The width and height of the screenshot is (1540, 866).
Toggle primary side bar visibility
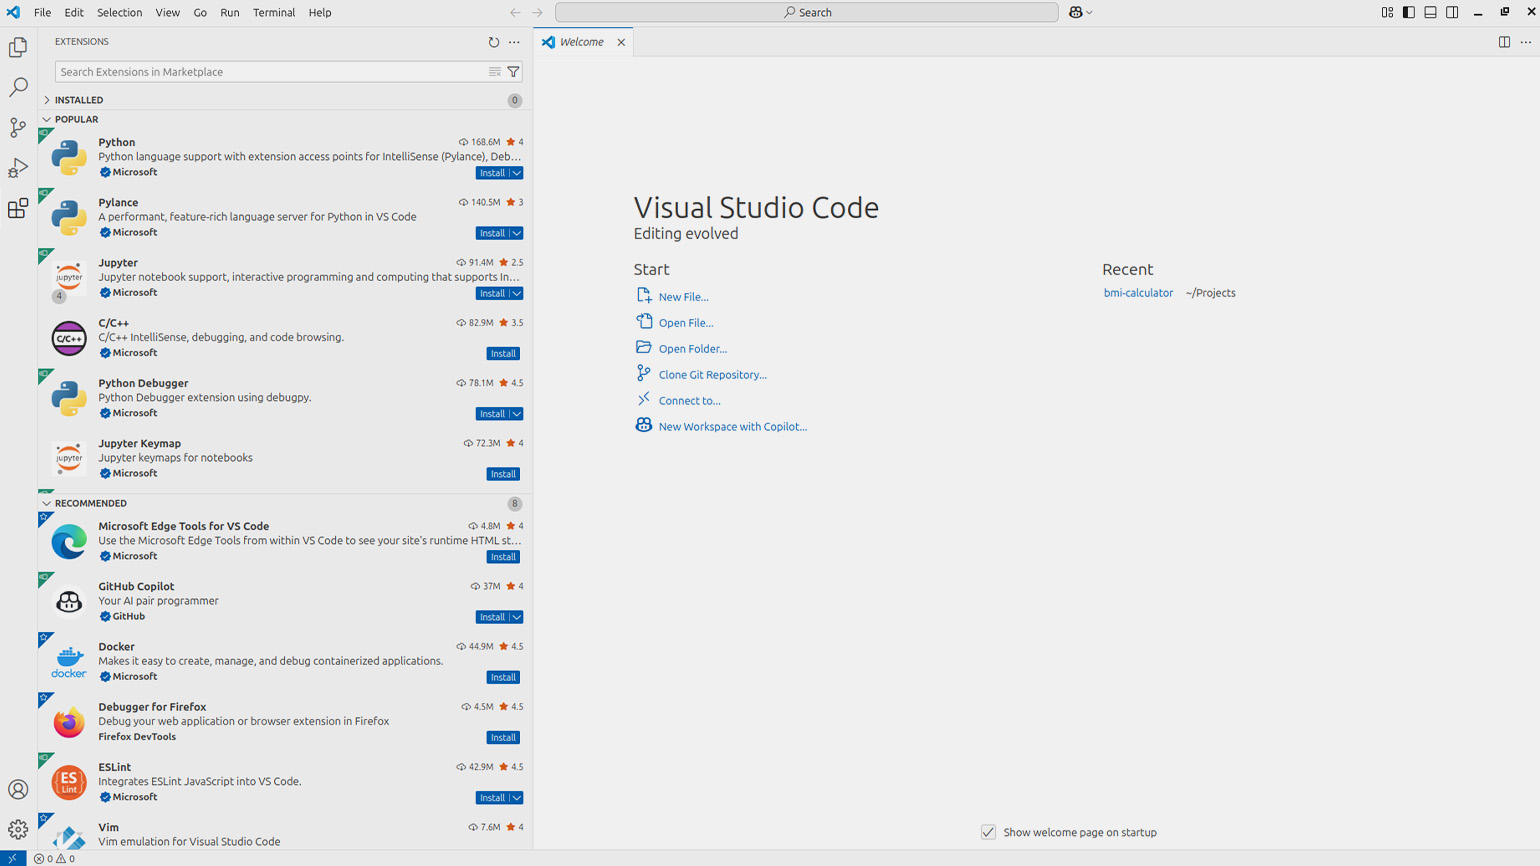pos(1409,13)
